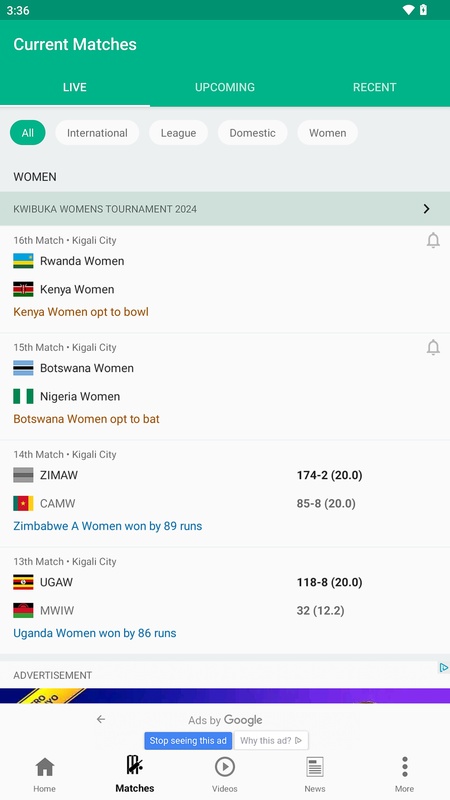Screen dimensions: 450x800
Task: Expand Kwibuka Womens Tournament 2024 with arrow
Action: (x=427, y=209)
